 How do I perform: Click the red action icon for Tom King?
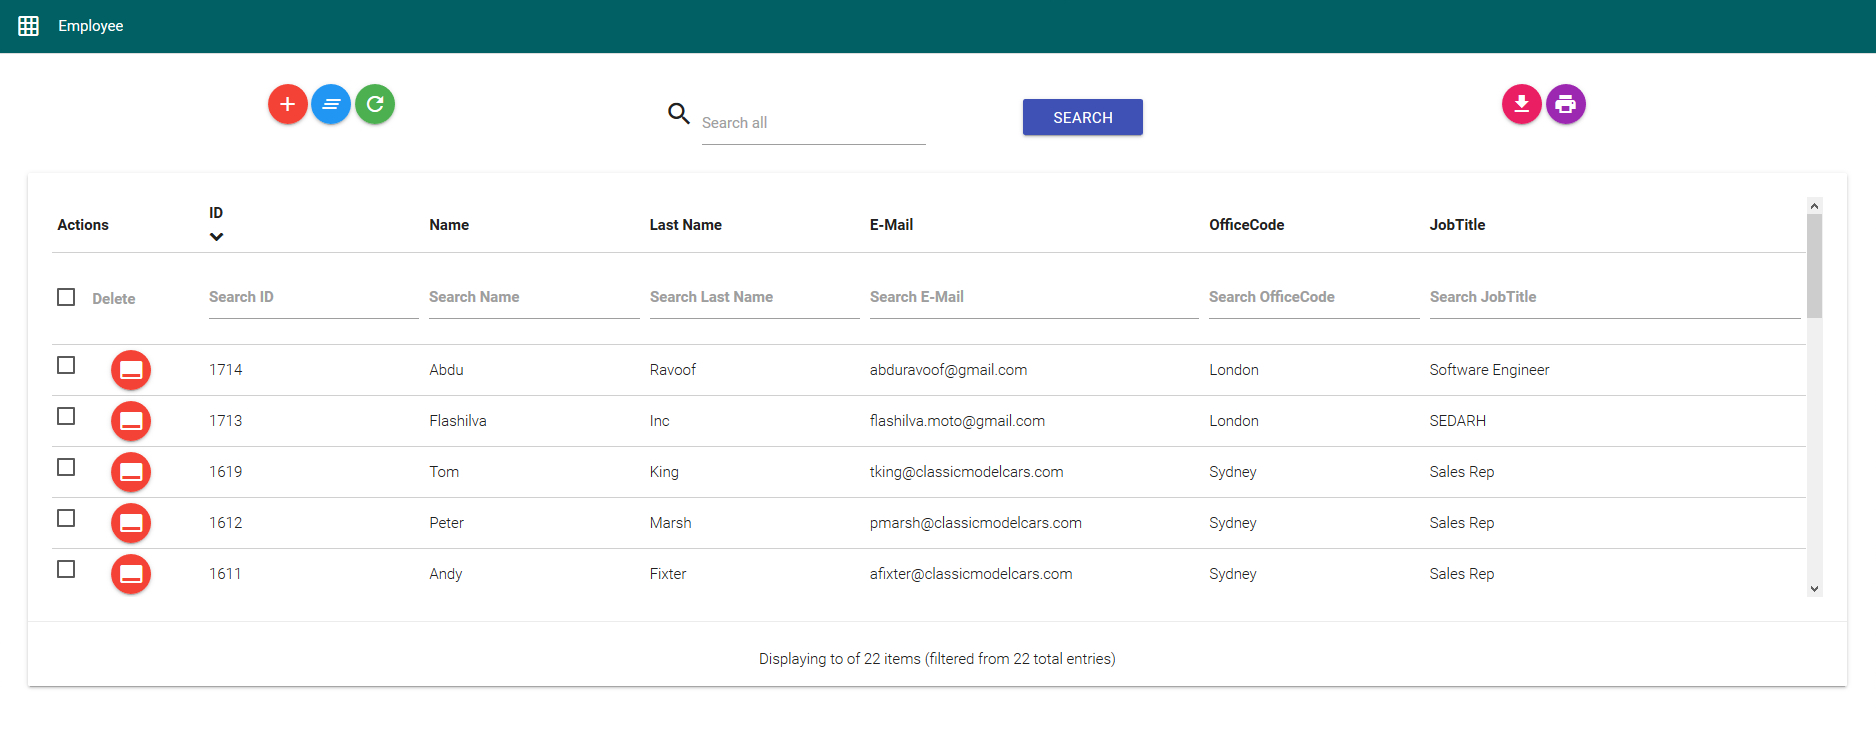[x=131, y=472]
